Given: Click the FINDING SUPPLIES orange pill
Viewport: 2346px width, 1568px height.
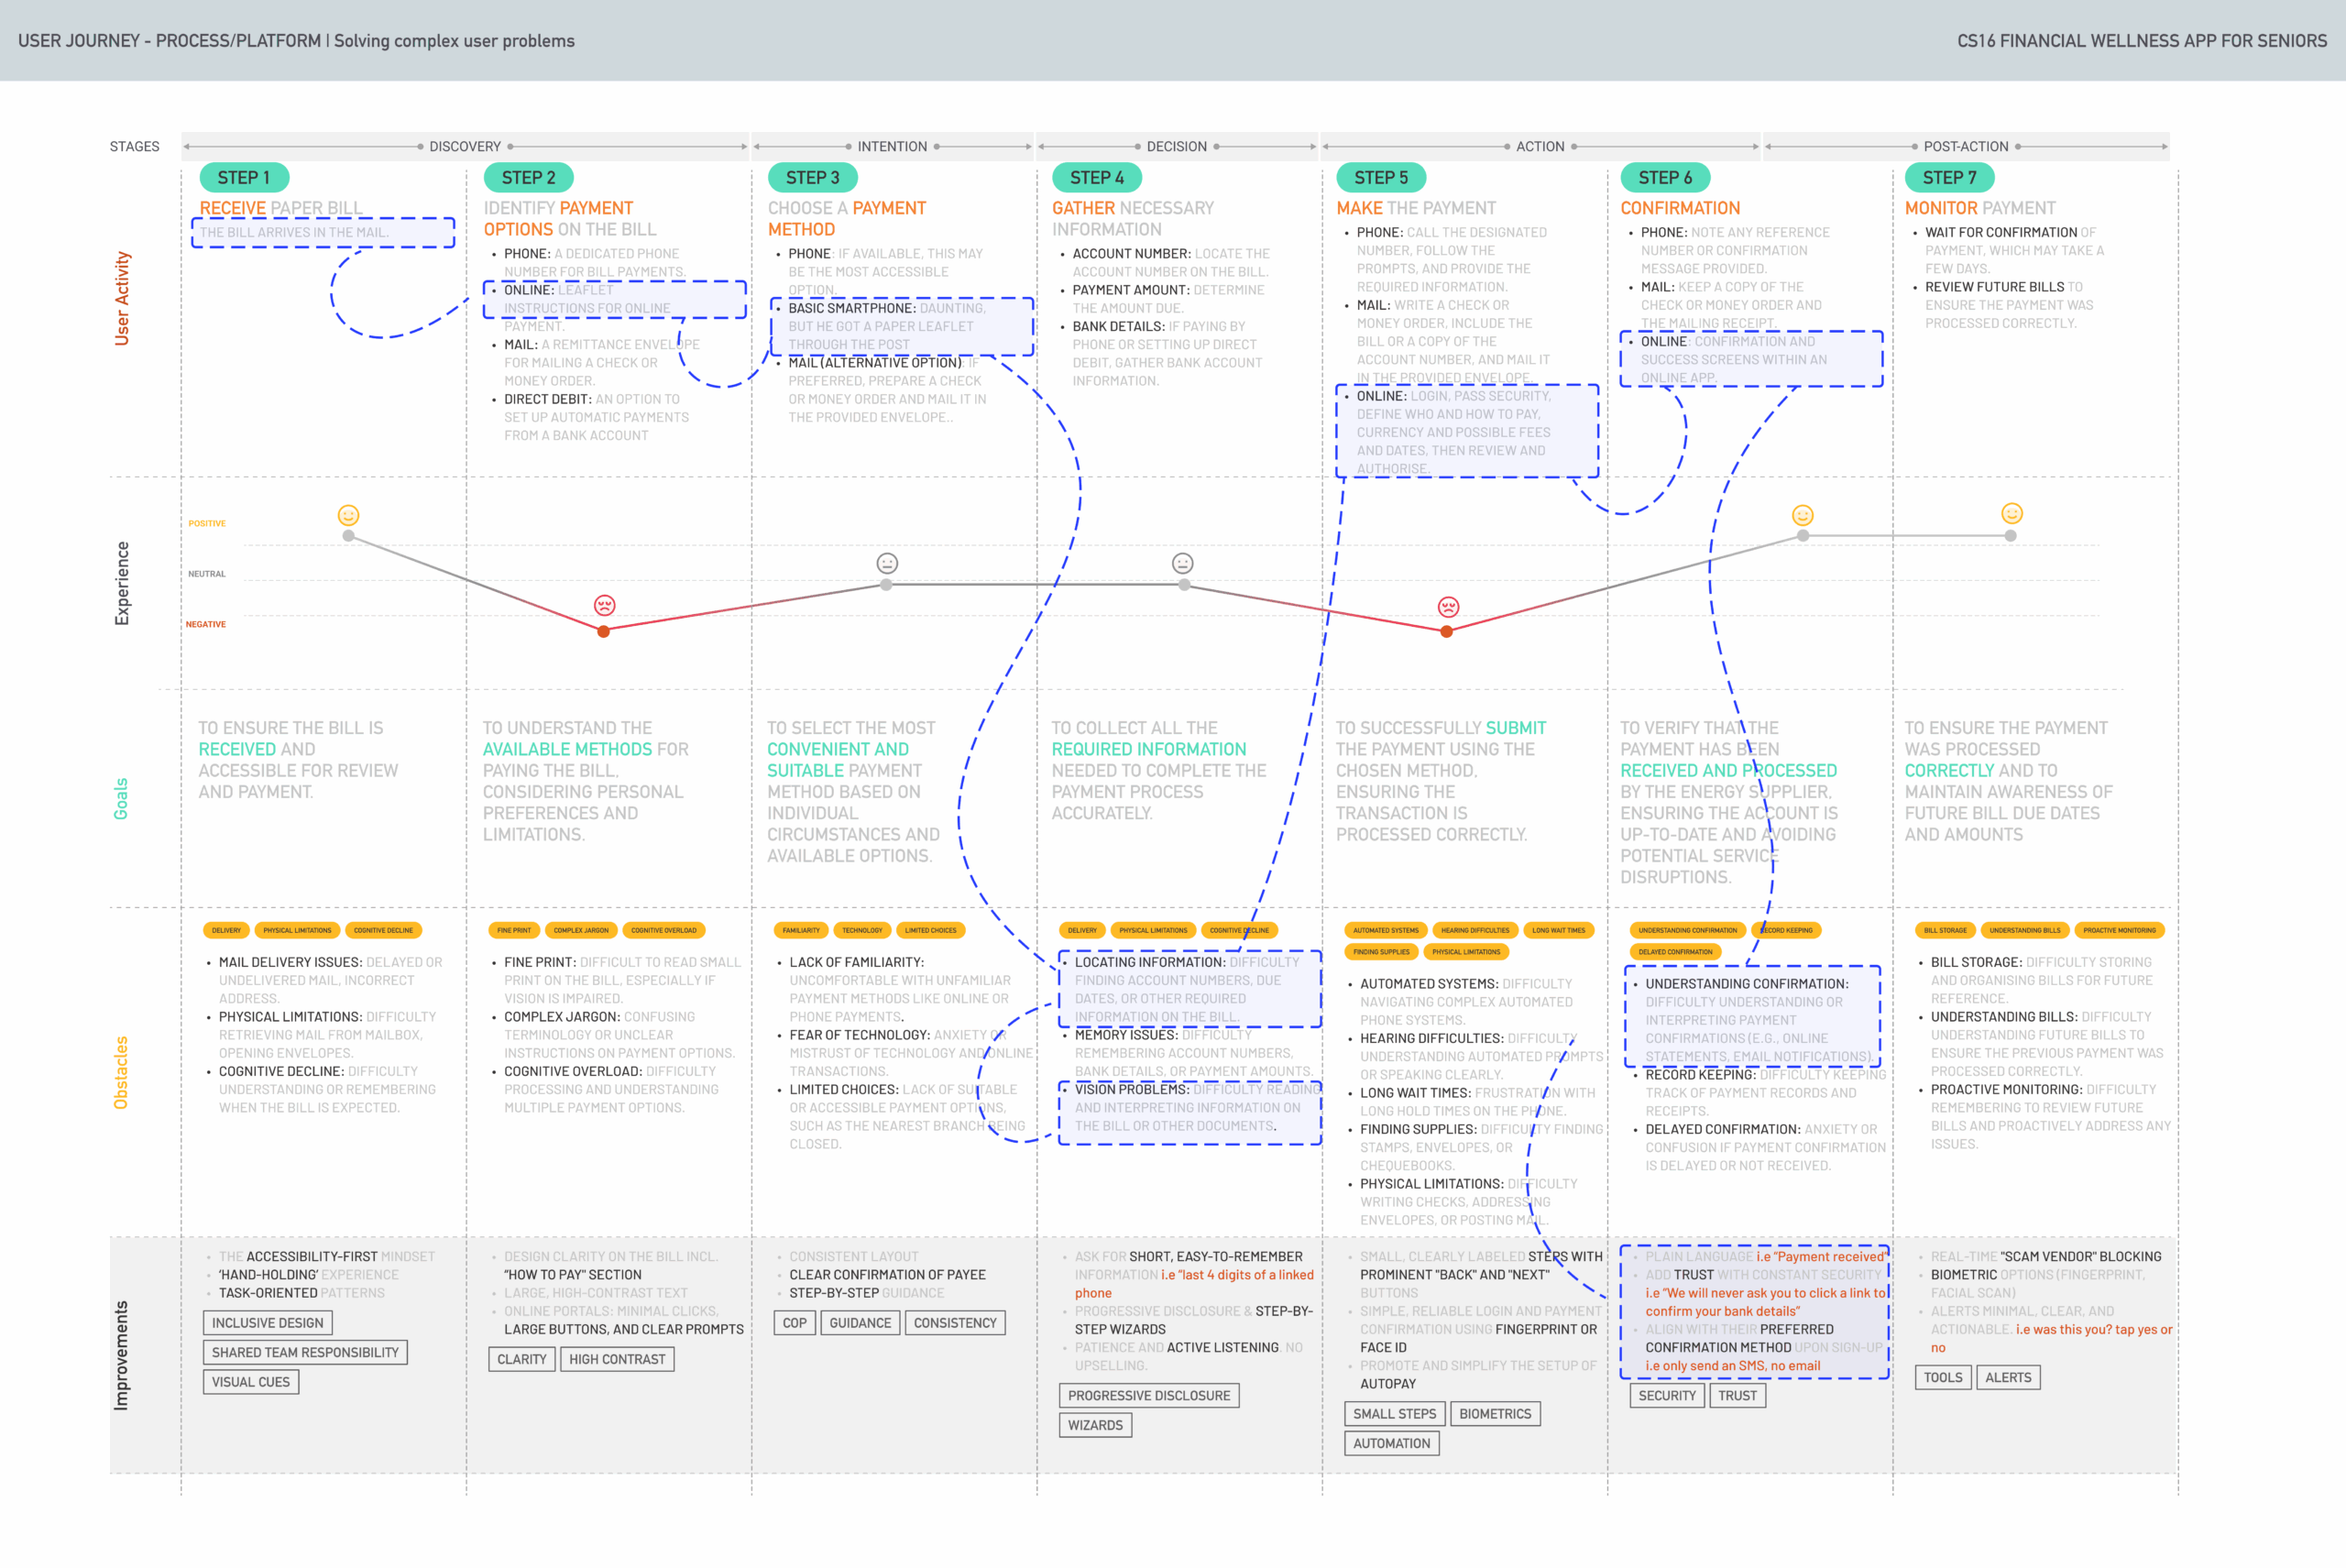Looking at the screenshot, I should pos(1381,952).
